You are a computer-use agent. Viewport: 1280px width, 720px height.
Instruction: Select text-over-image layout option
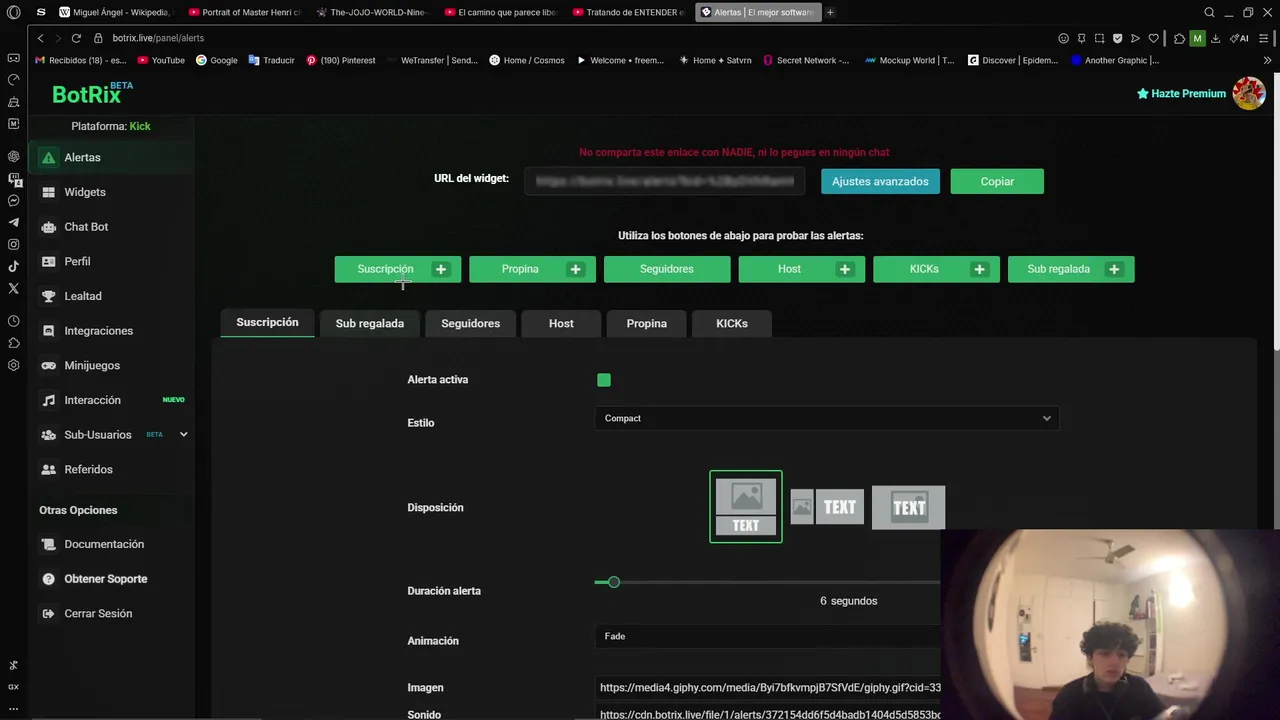[908, 507]
